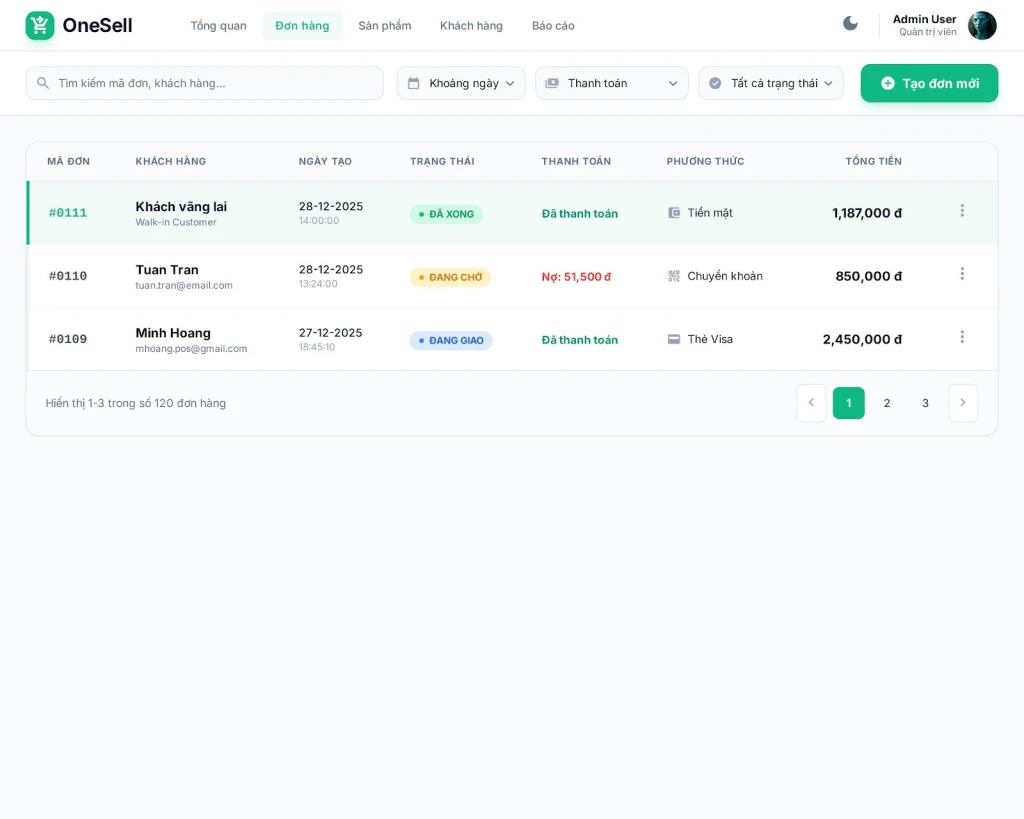Screen dimensions: 1024x819
Task: Open the Admin User profile avatar
Action: tap(982, 26)
